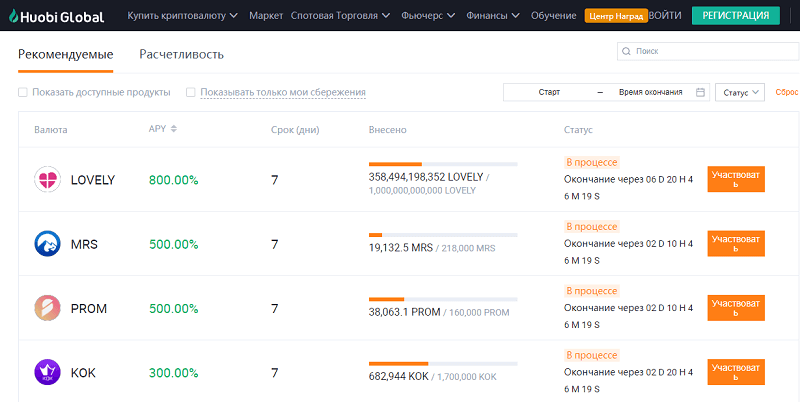This screenshot has width=800, height=402.
Task: Enable 'Показать доступные продукты' checkbox
Action: click(22, 92)
